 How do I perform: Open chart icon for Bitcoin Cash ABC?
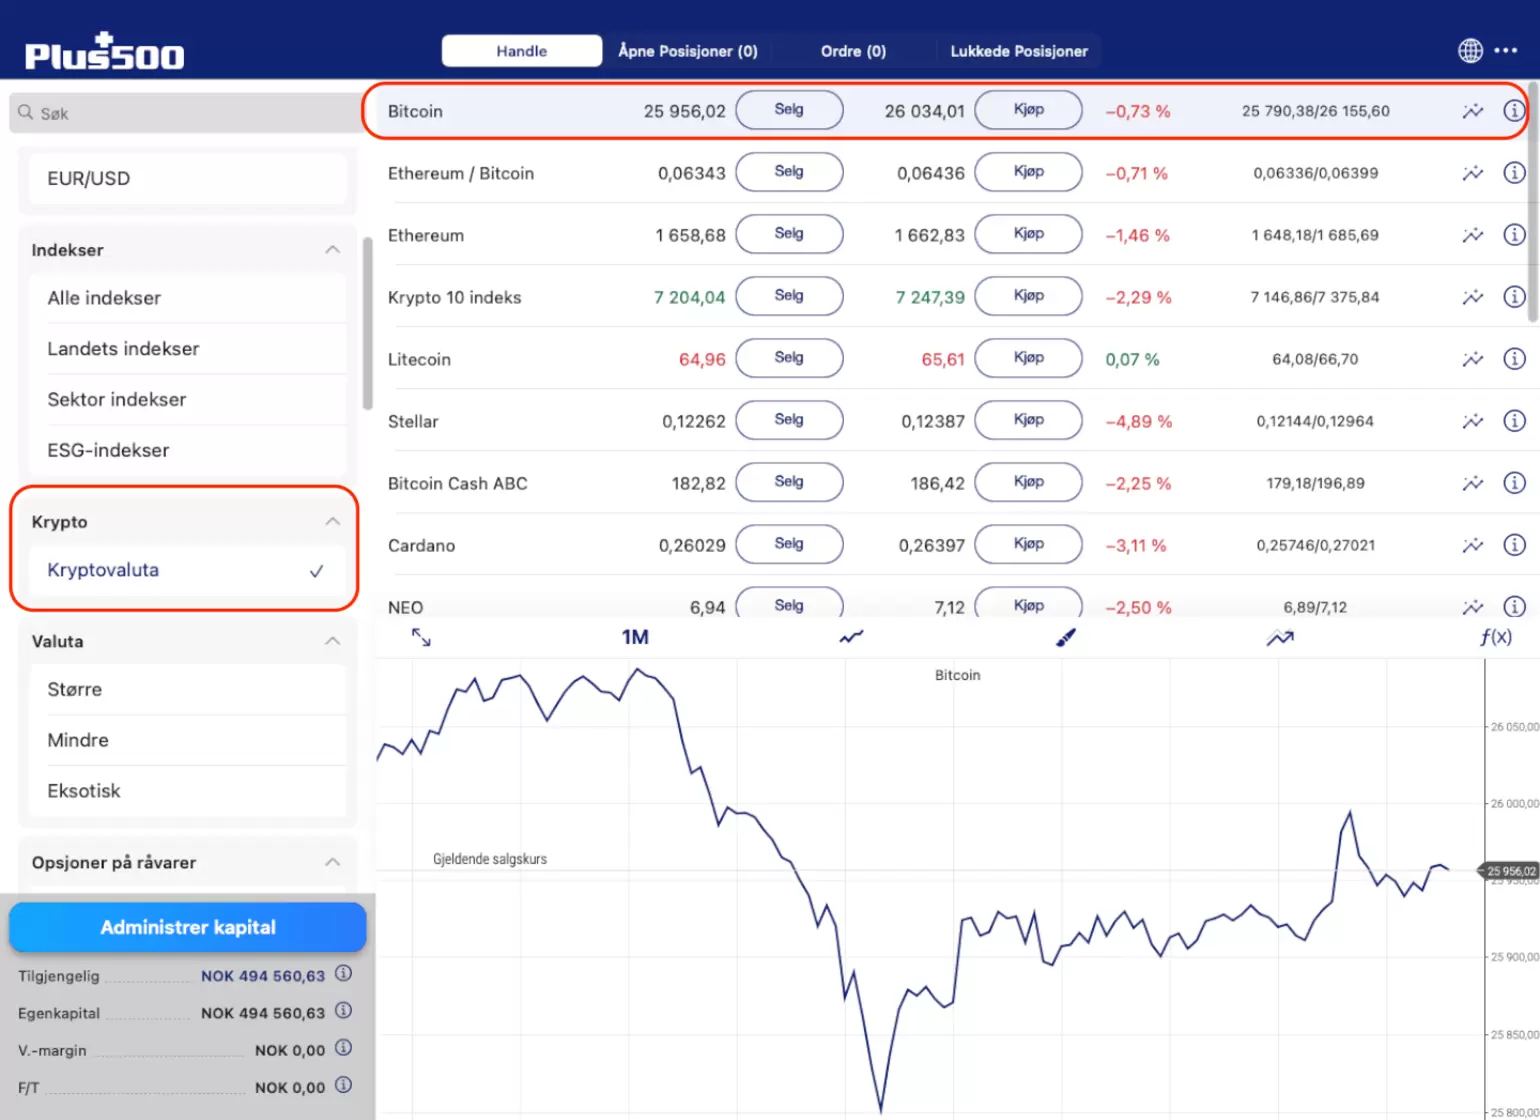pos(1472,483)
